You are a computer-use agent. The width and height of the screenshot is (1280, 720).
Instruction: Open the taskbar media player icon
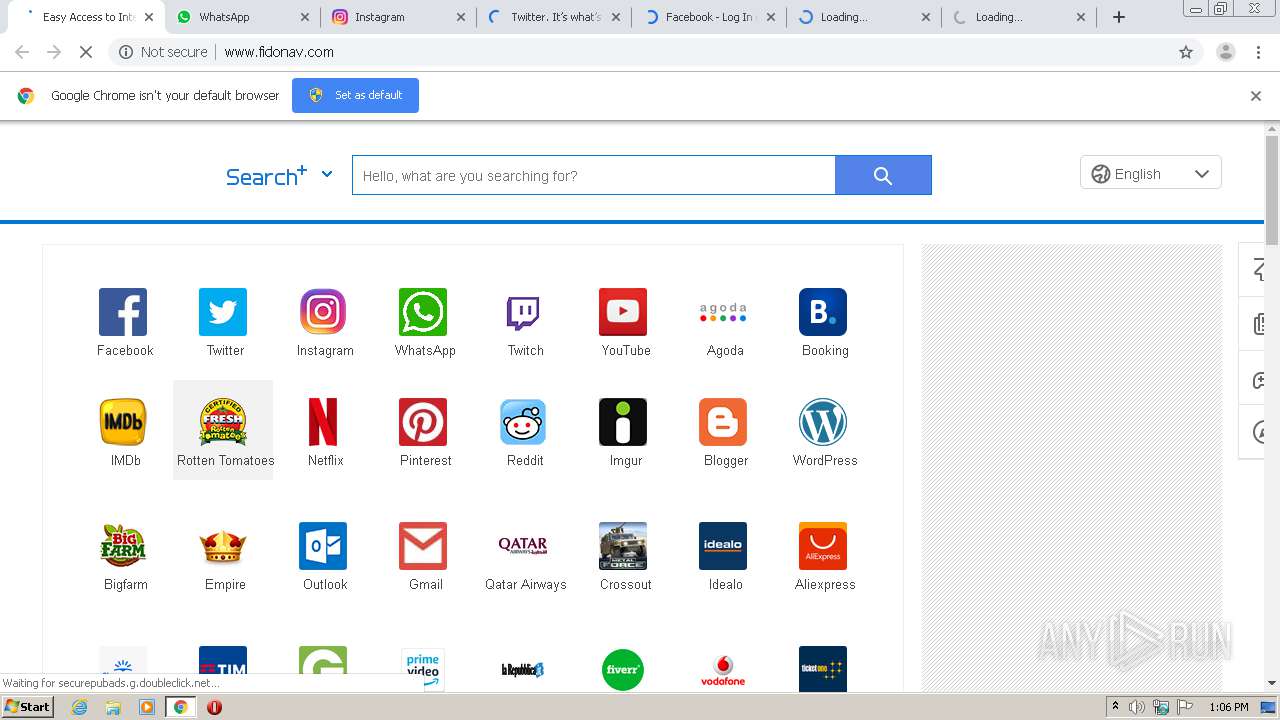coord(147,707)
